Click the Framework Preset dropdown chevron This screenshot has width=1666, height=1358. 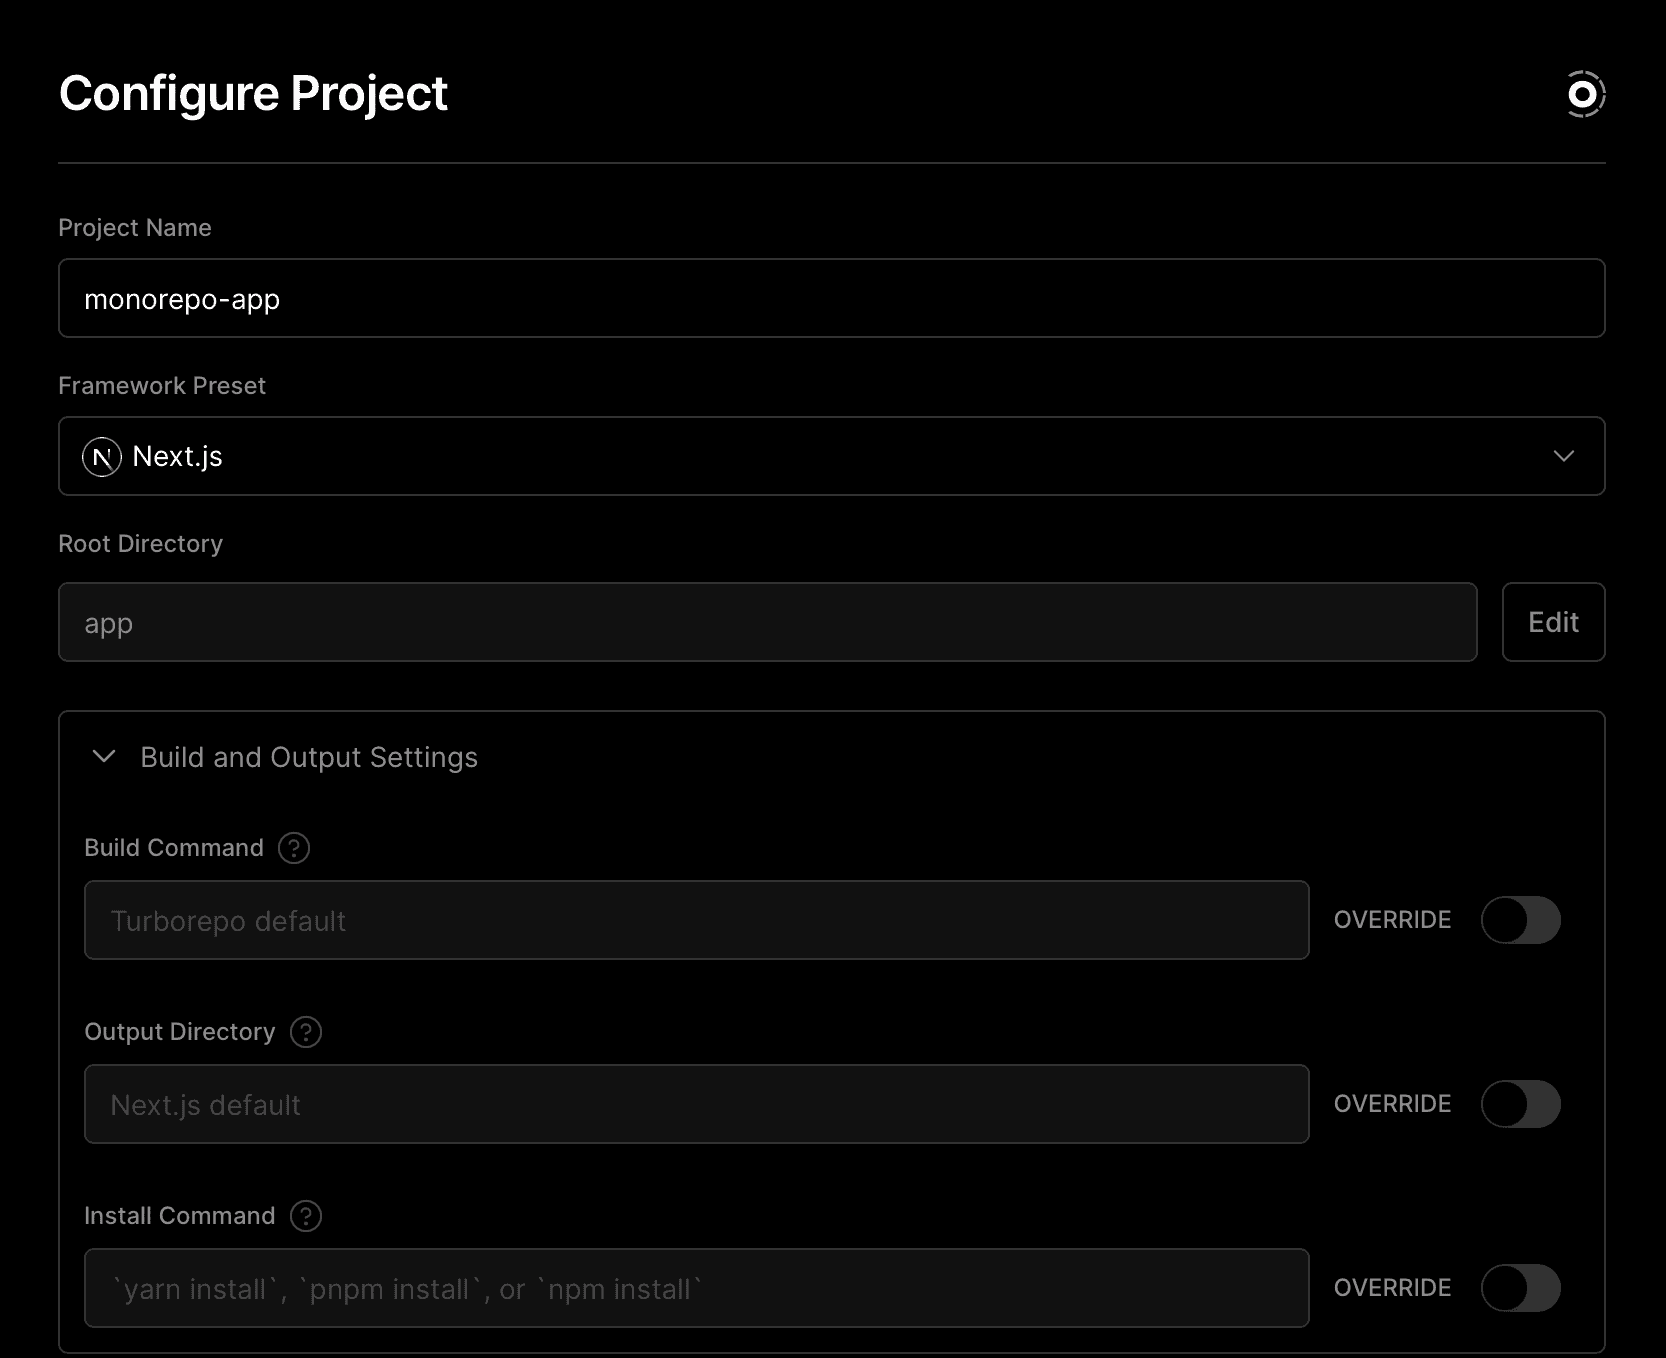(x=1566, y=457)
